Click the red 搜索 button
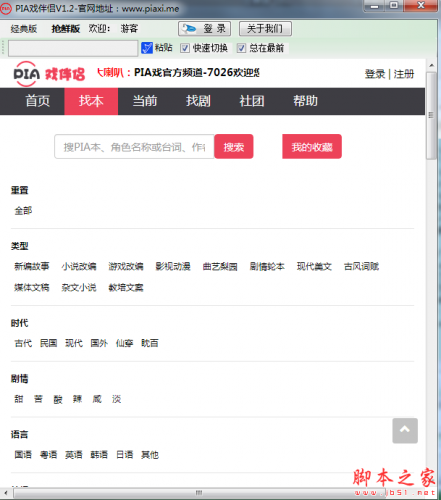441x500 pixels. click(234, 147)
